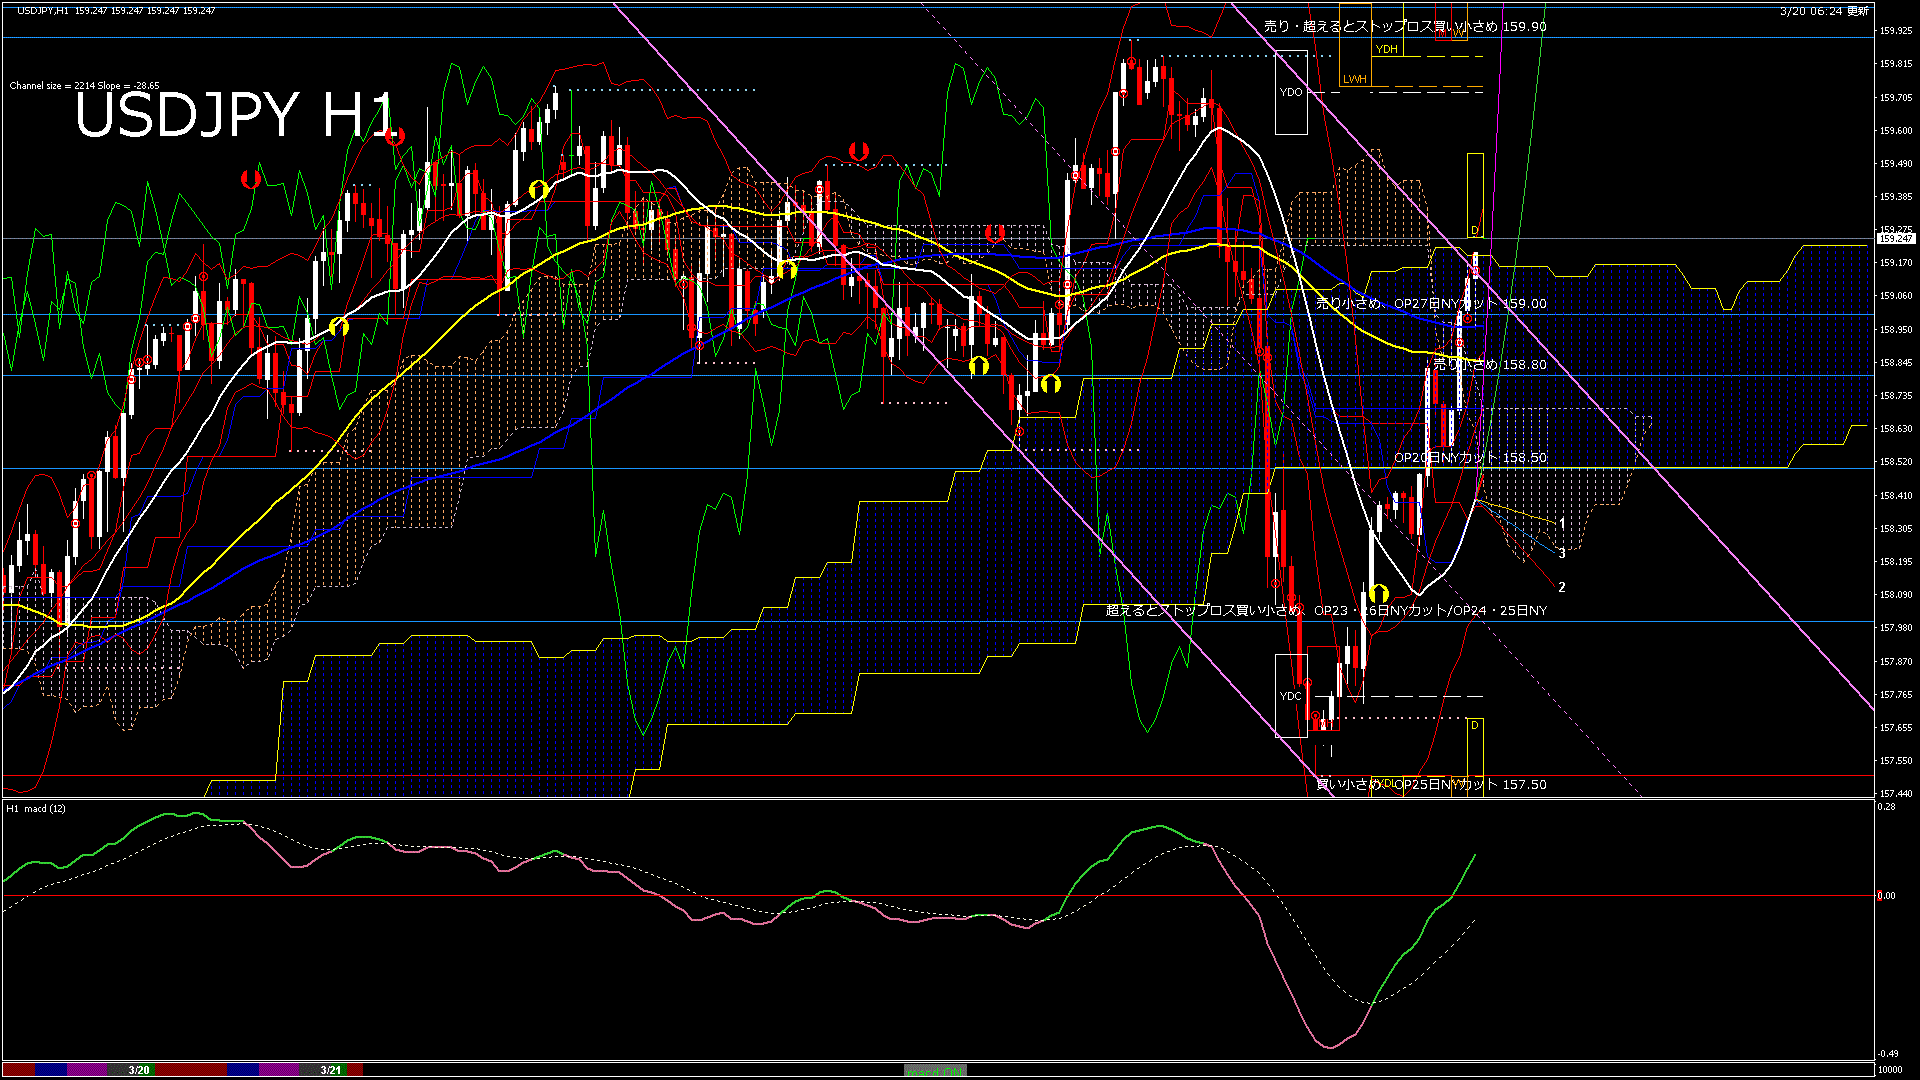This screenshot has width=1920, height=1080.
Task: Click the 159.247 price tag on the price axis
Action: click(1897, 238)
